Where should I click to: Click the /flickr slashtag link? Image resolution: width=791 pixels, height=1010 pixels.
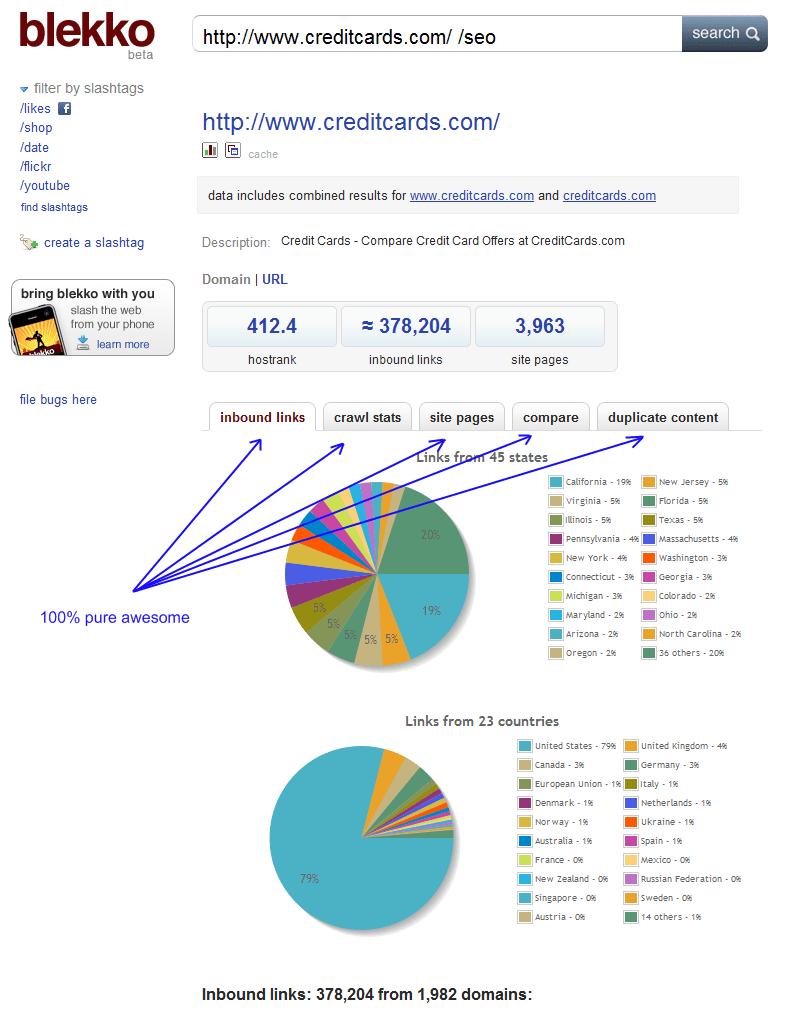pos(35,166)
